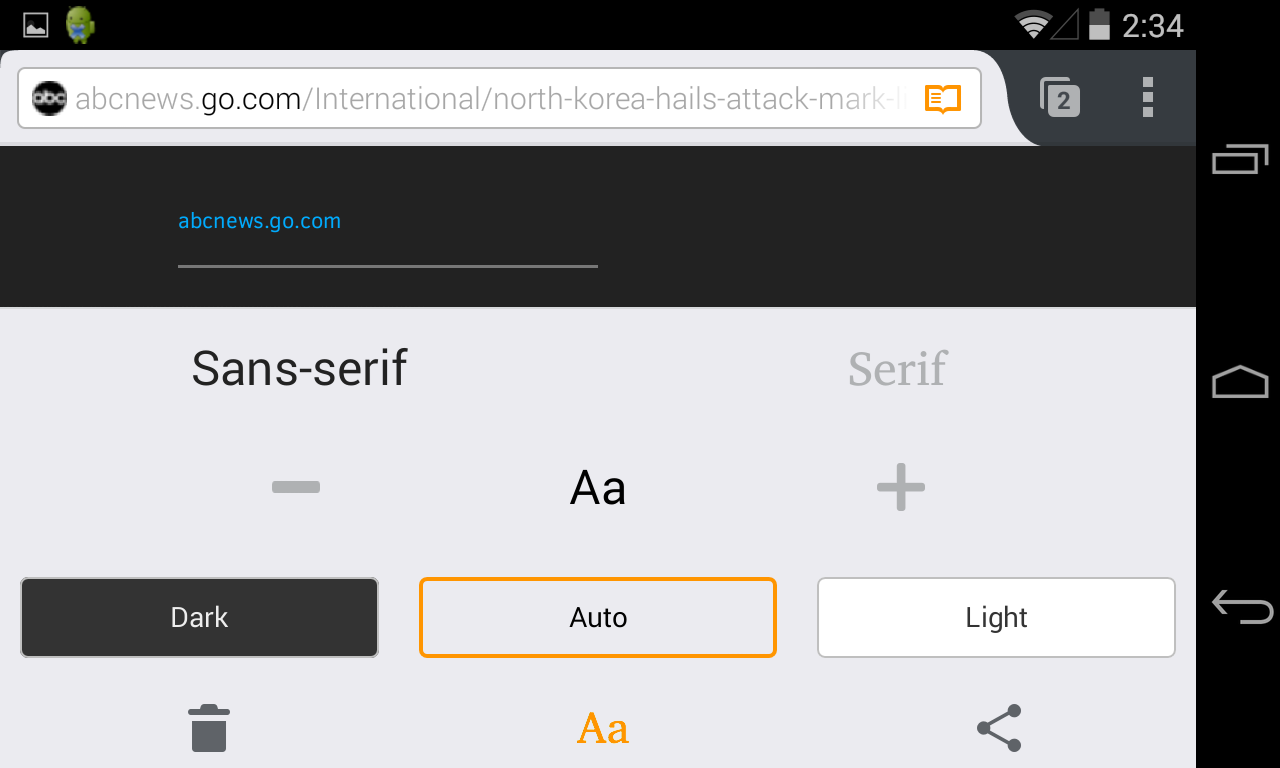This screenshot has height=768, width=1280.
Task: Open the Android recent apps button
Action: point(1240,159)
